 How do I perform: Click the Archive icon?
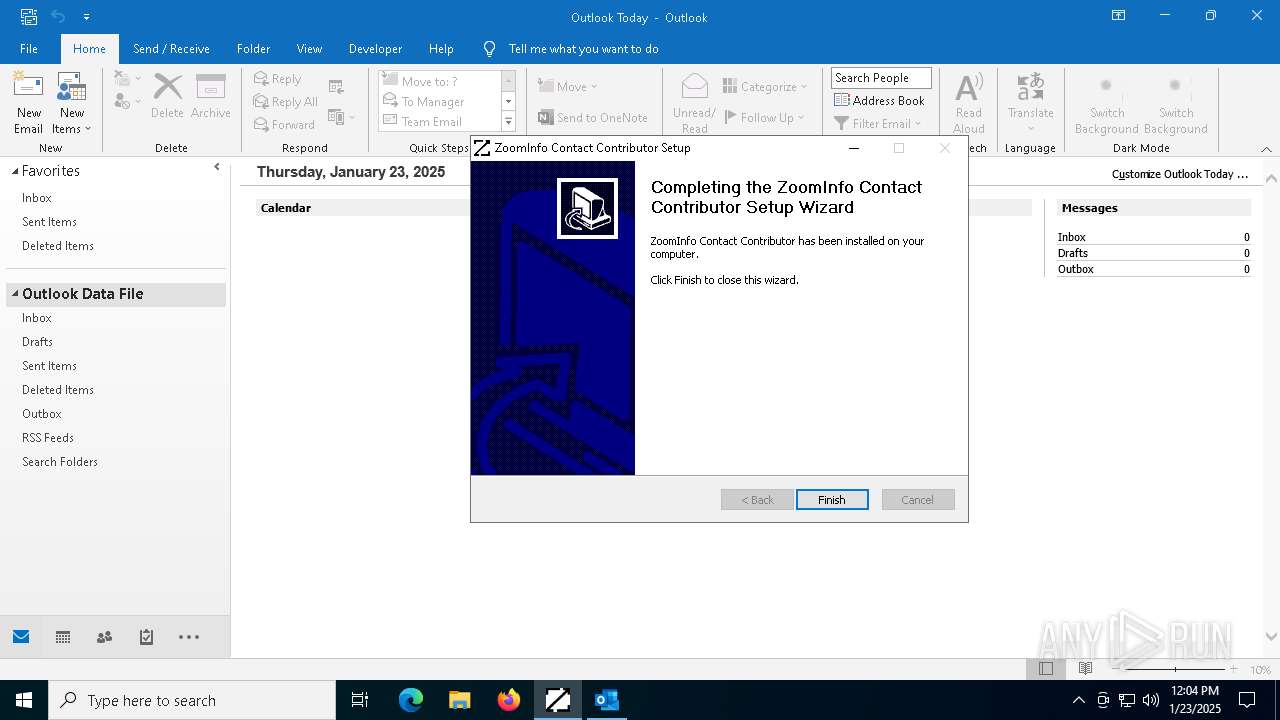click(210, 97)
